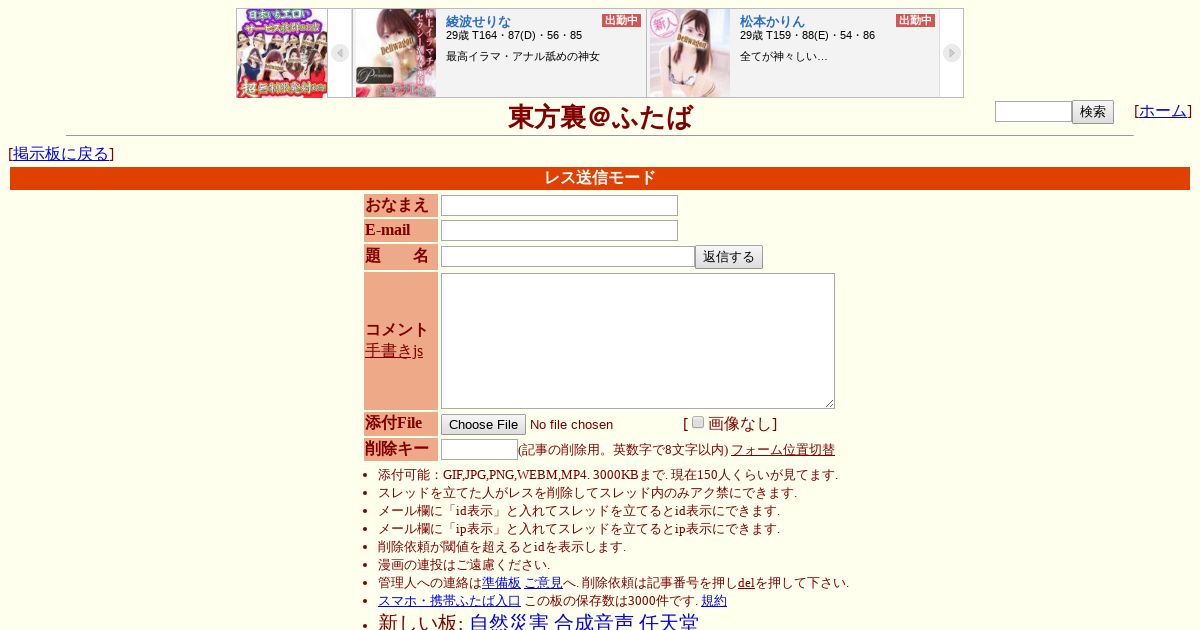Viewport: 1200px width, 630px height.
Task: Click the next arrow in the ad carousel
Action: [x=951, y=53]
